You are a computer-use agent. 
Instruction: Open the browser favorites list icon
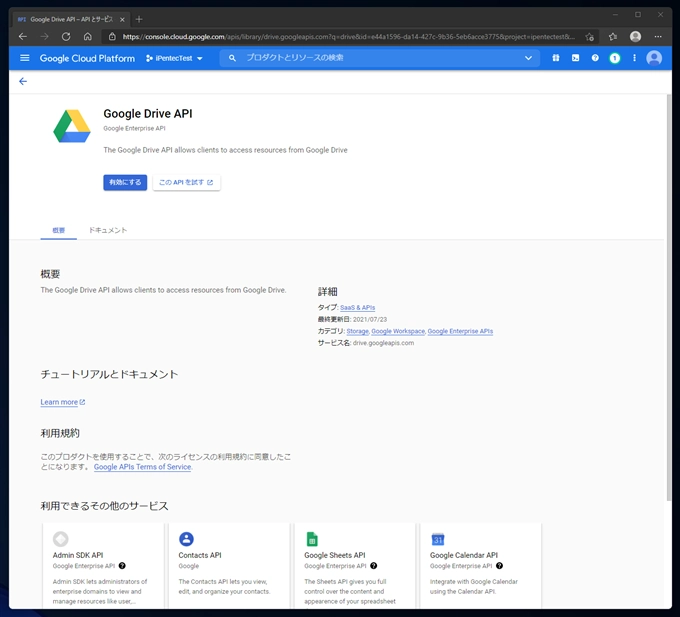(x=612, y=36)
